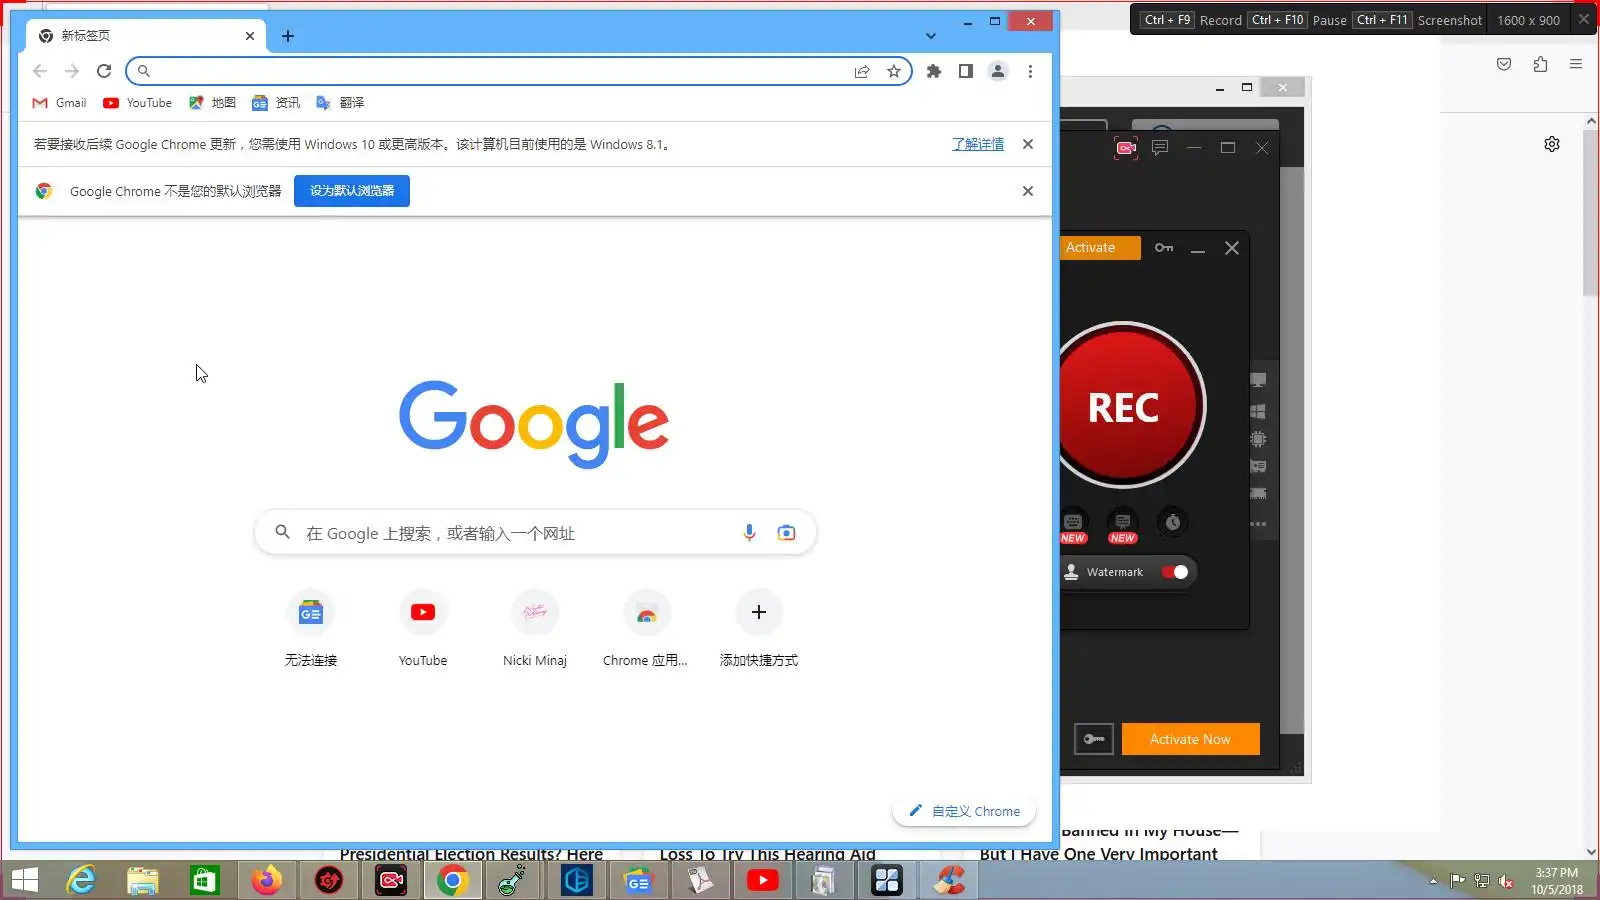Close the 新标签页 tab
The image size is (1600, 900).
[250, 36]
